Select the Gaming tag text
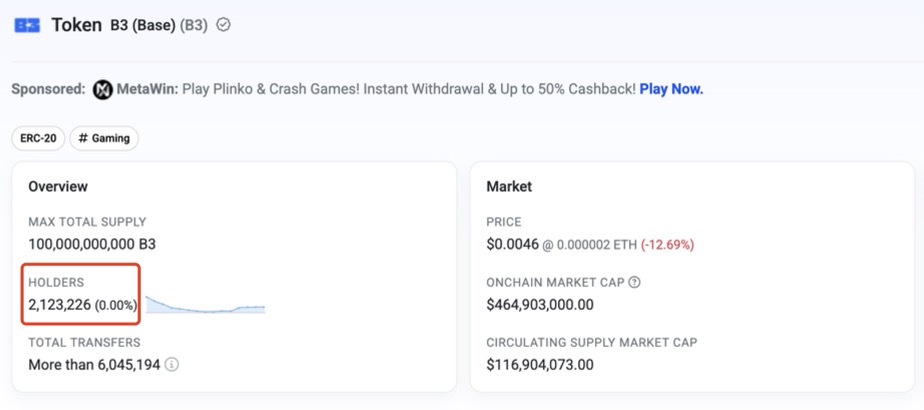 (111, 138)
